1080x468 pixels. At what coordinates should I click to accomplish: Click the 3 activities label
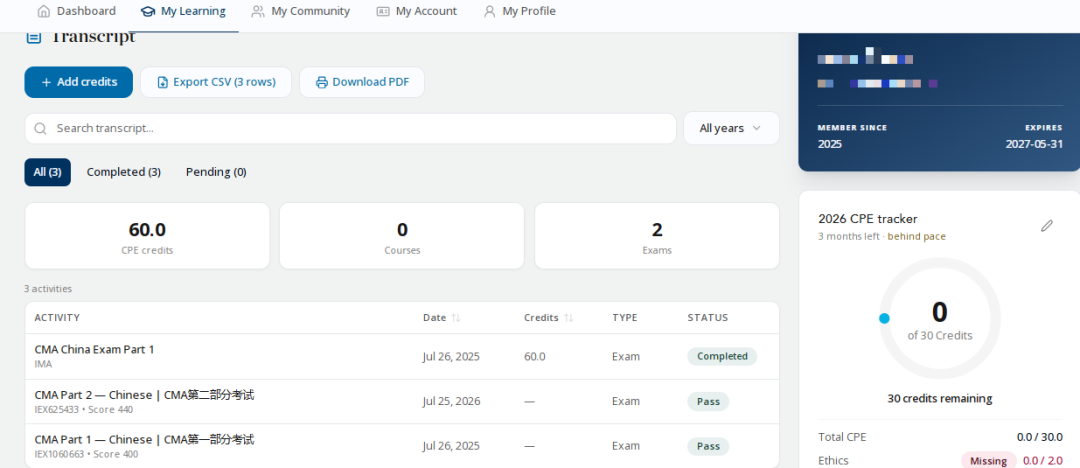48,289
